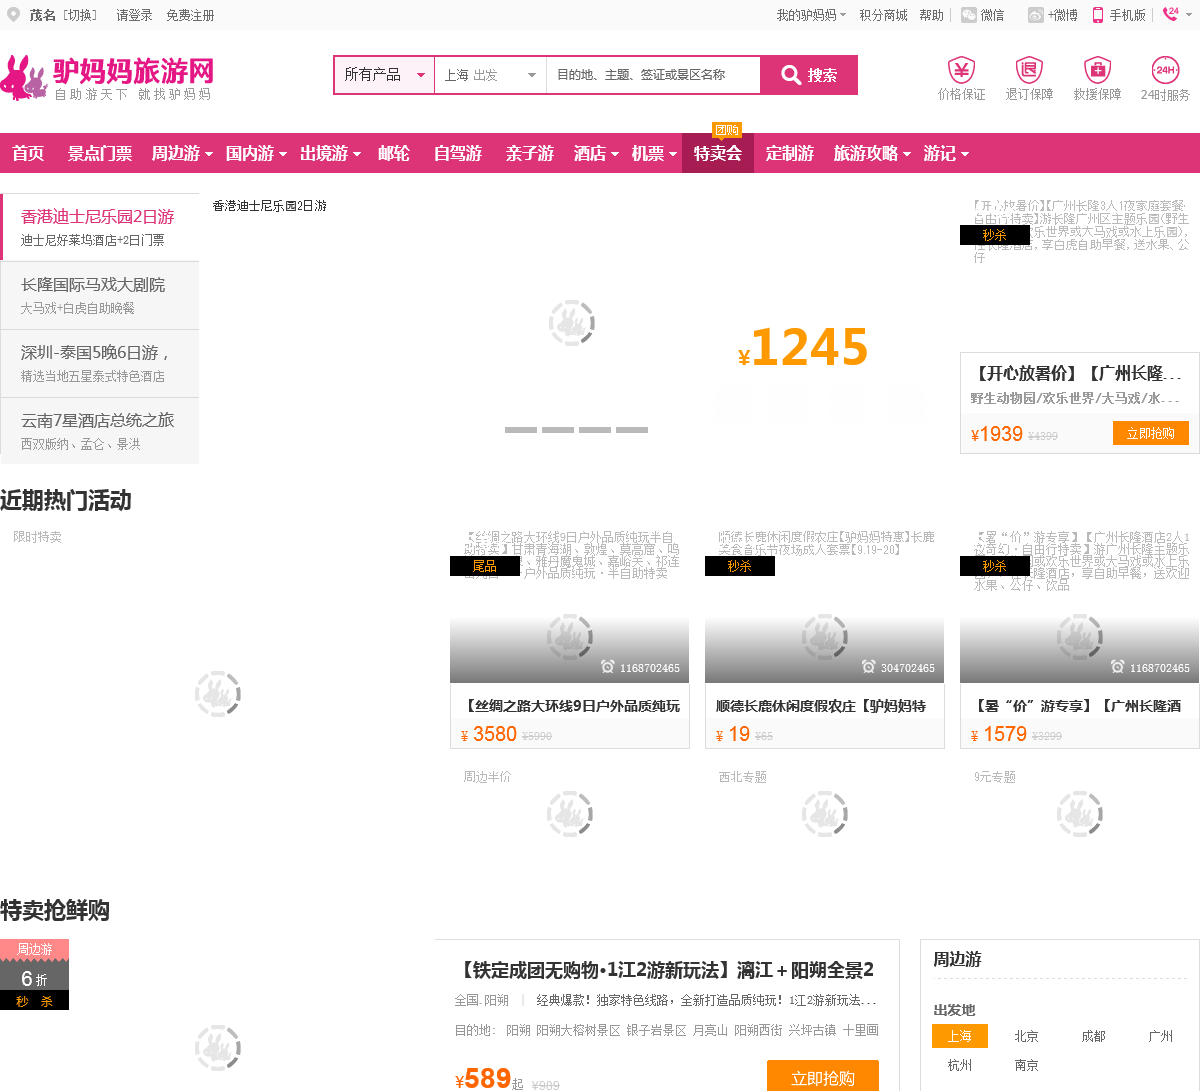Expand the 所有产品 category dropdown
The height and width of the screenshot is (1091, 1200).
(x=384, y=75)
